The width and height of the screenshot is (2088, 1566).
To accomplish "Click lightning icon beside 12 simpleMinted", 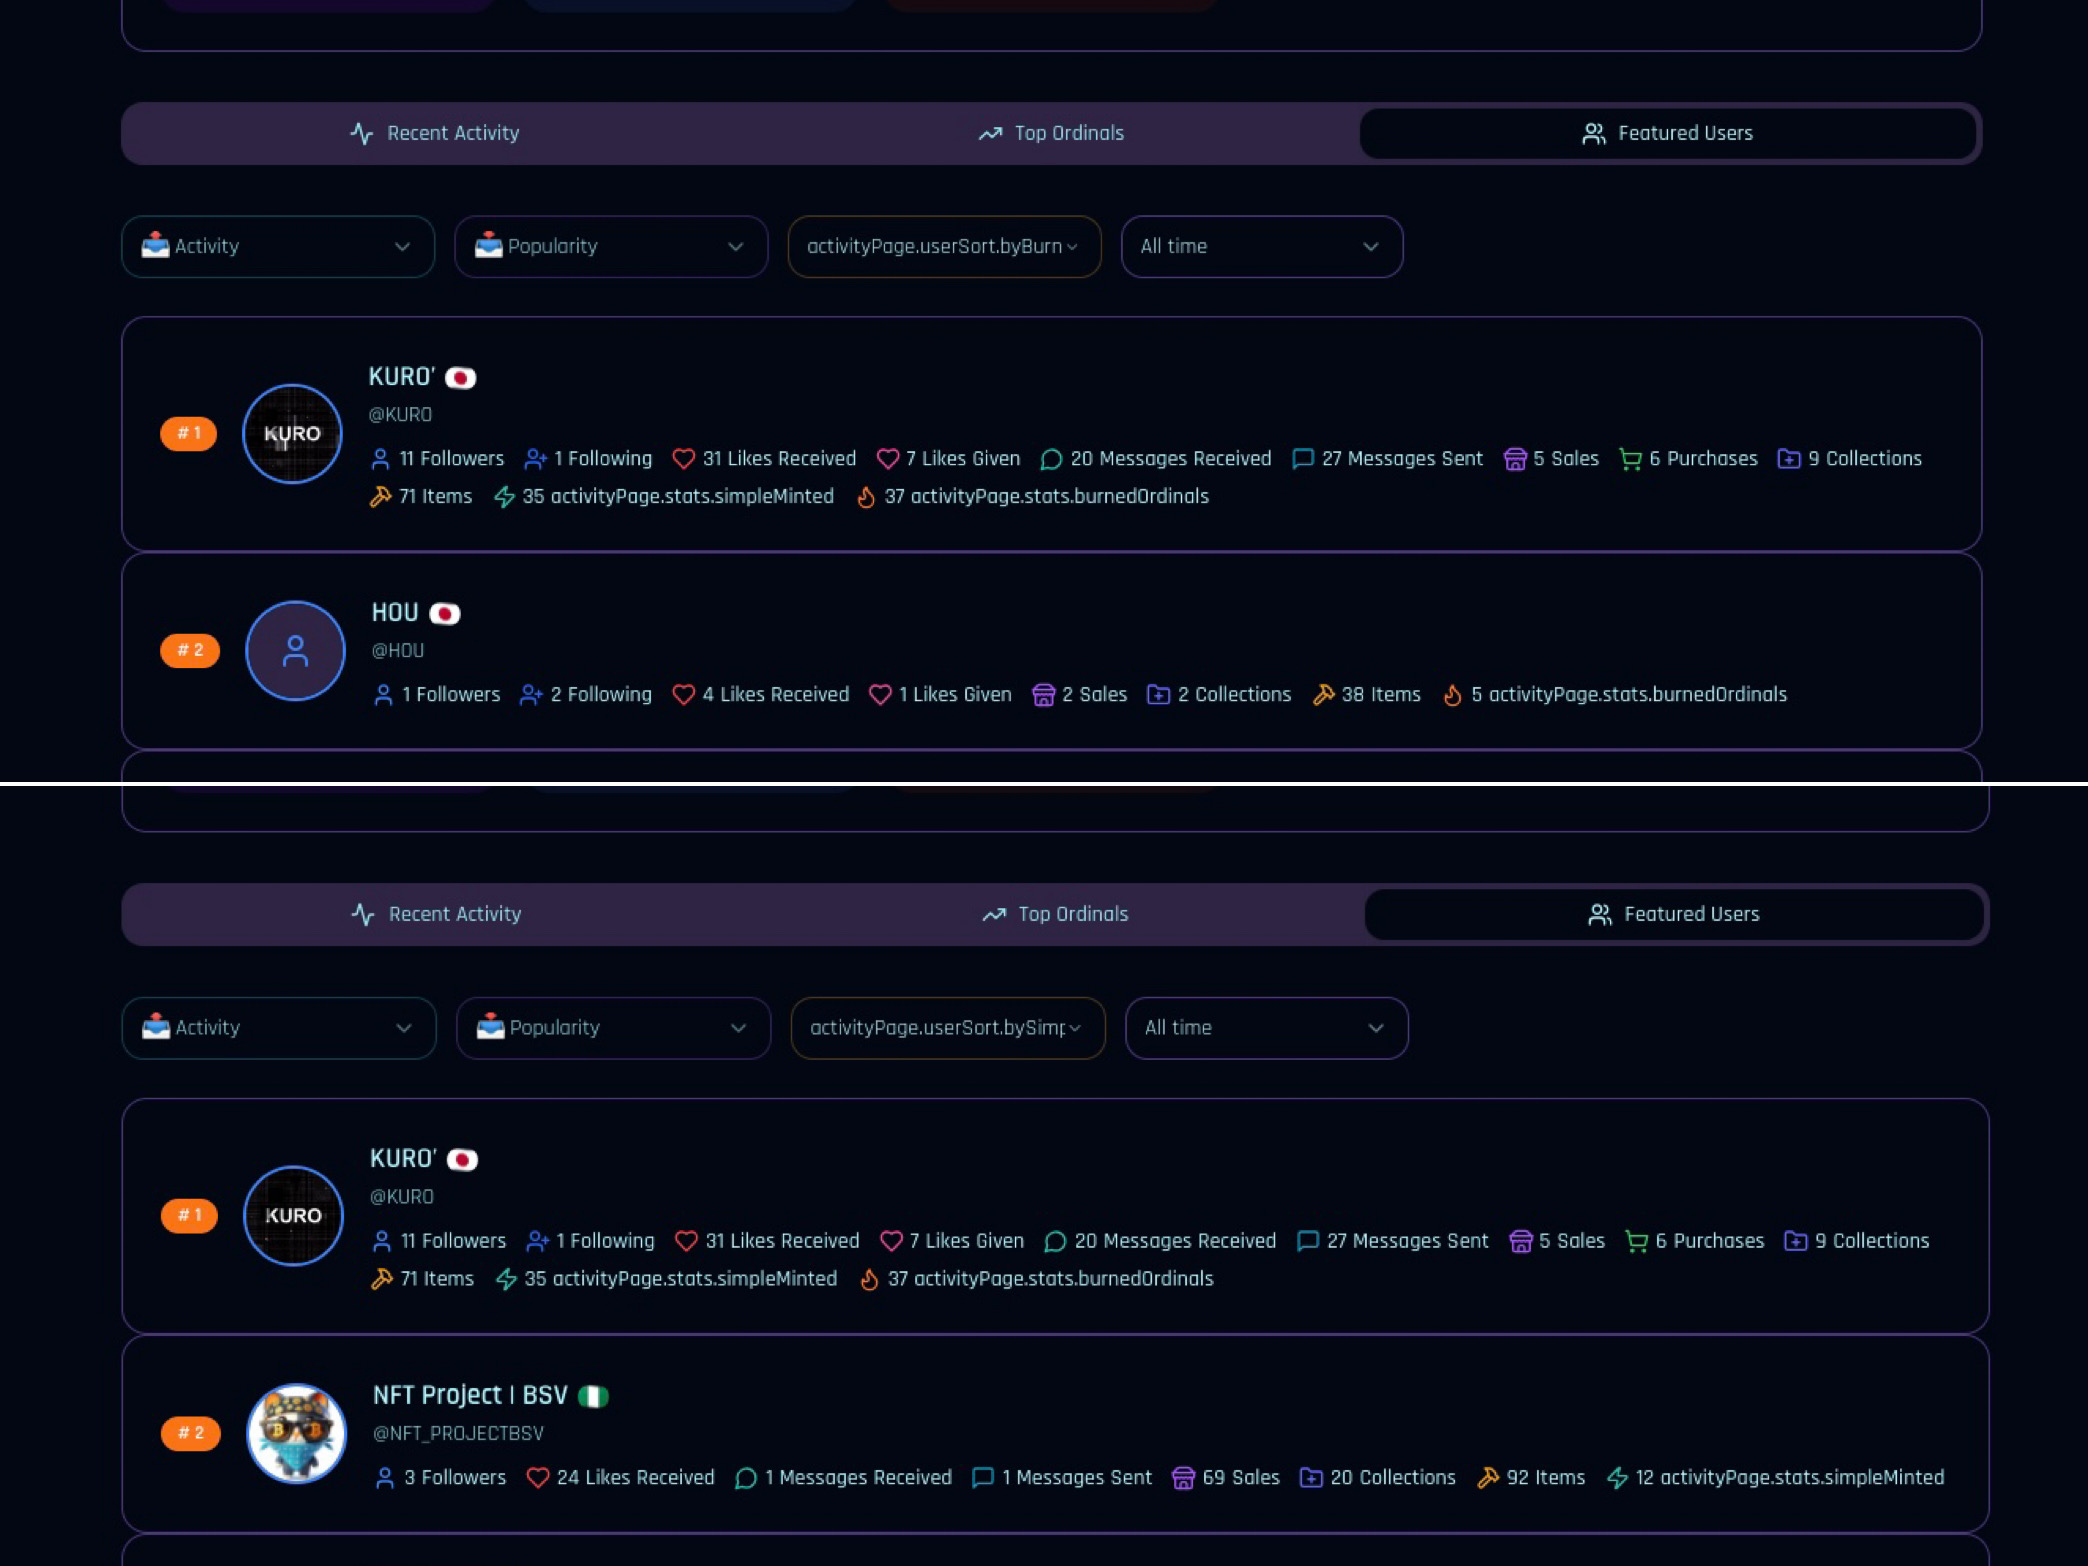I will point(1617,1477).
